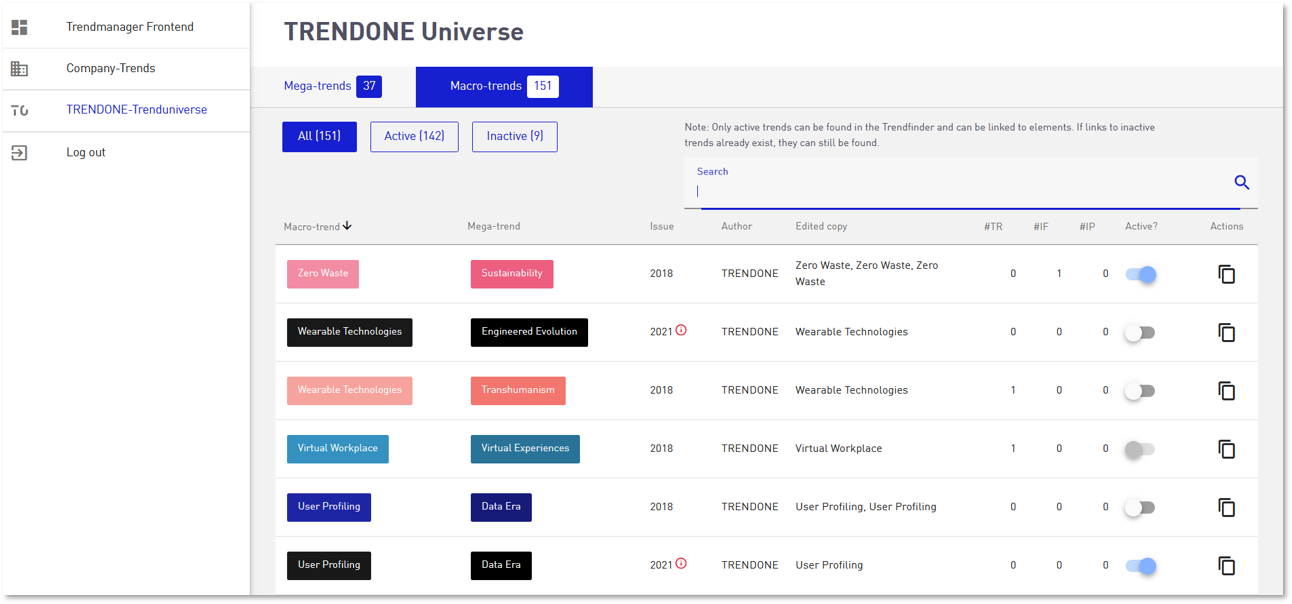Click the Engineered Evolution black tag
1292x604 pixels.
tap(529, 332)
